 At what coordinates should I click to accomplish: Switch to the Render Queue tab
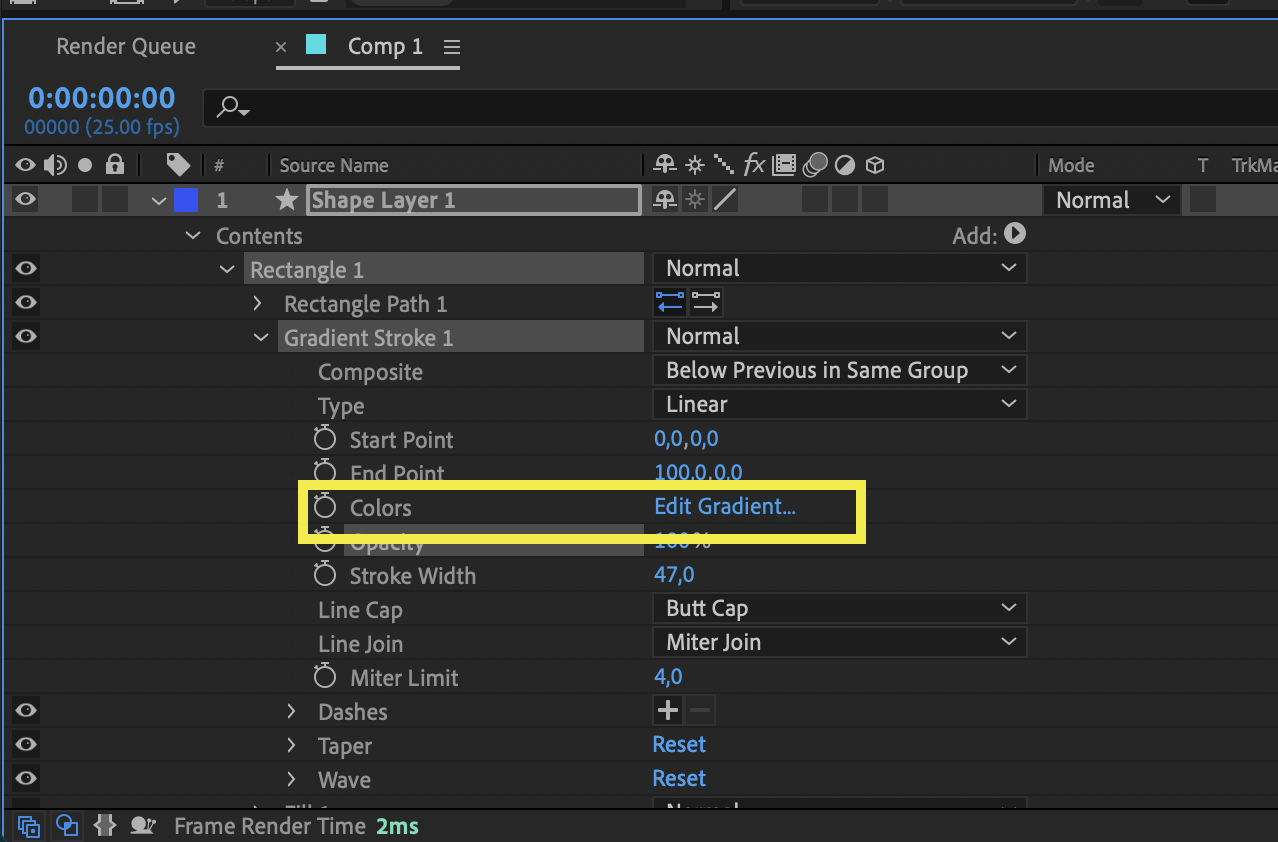126,46
